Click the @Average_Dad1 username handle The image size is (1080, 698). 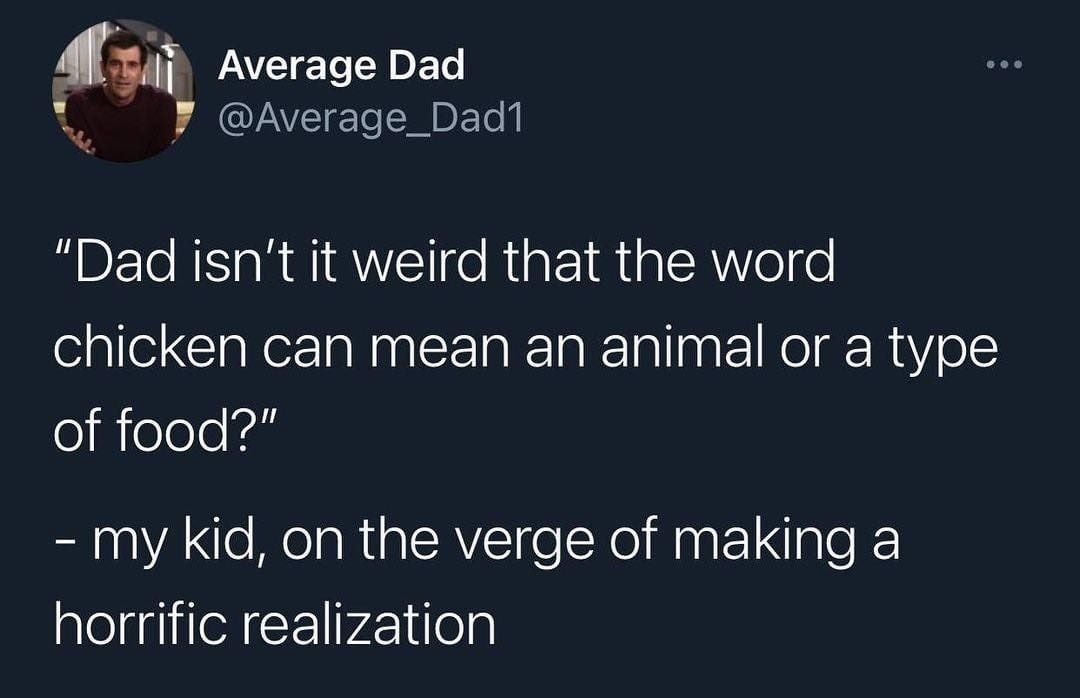pyautogui.click(x=370, y=119)
